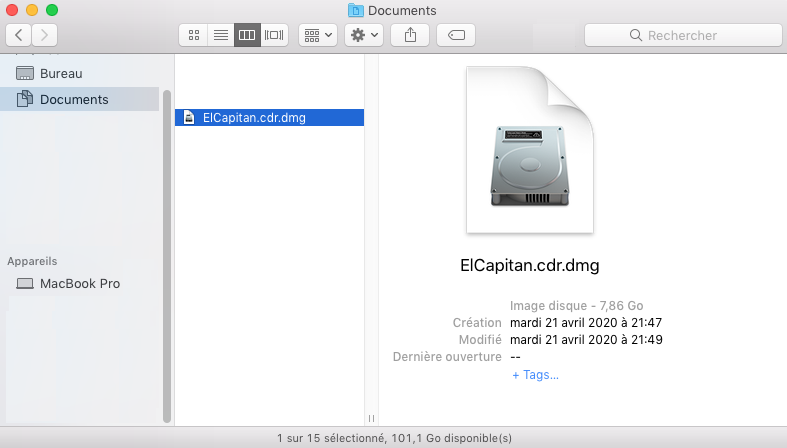Switch to gallery view
This screenshot has width=787, height=448.
(x=274, y=35)
